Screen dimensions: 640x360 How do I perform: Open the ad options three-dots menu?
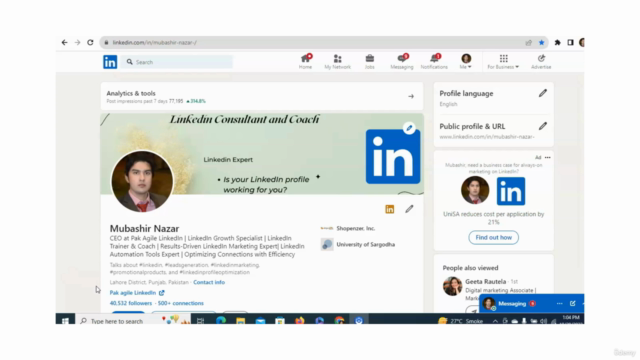548,158
